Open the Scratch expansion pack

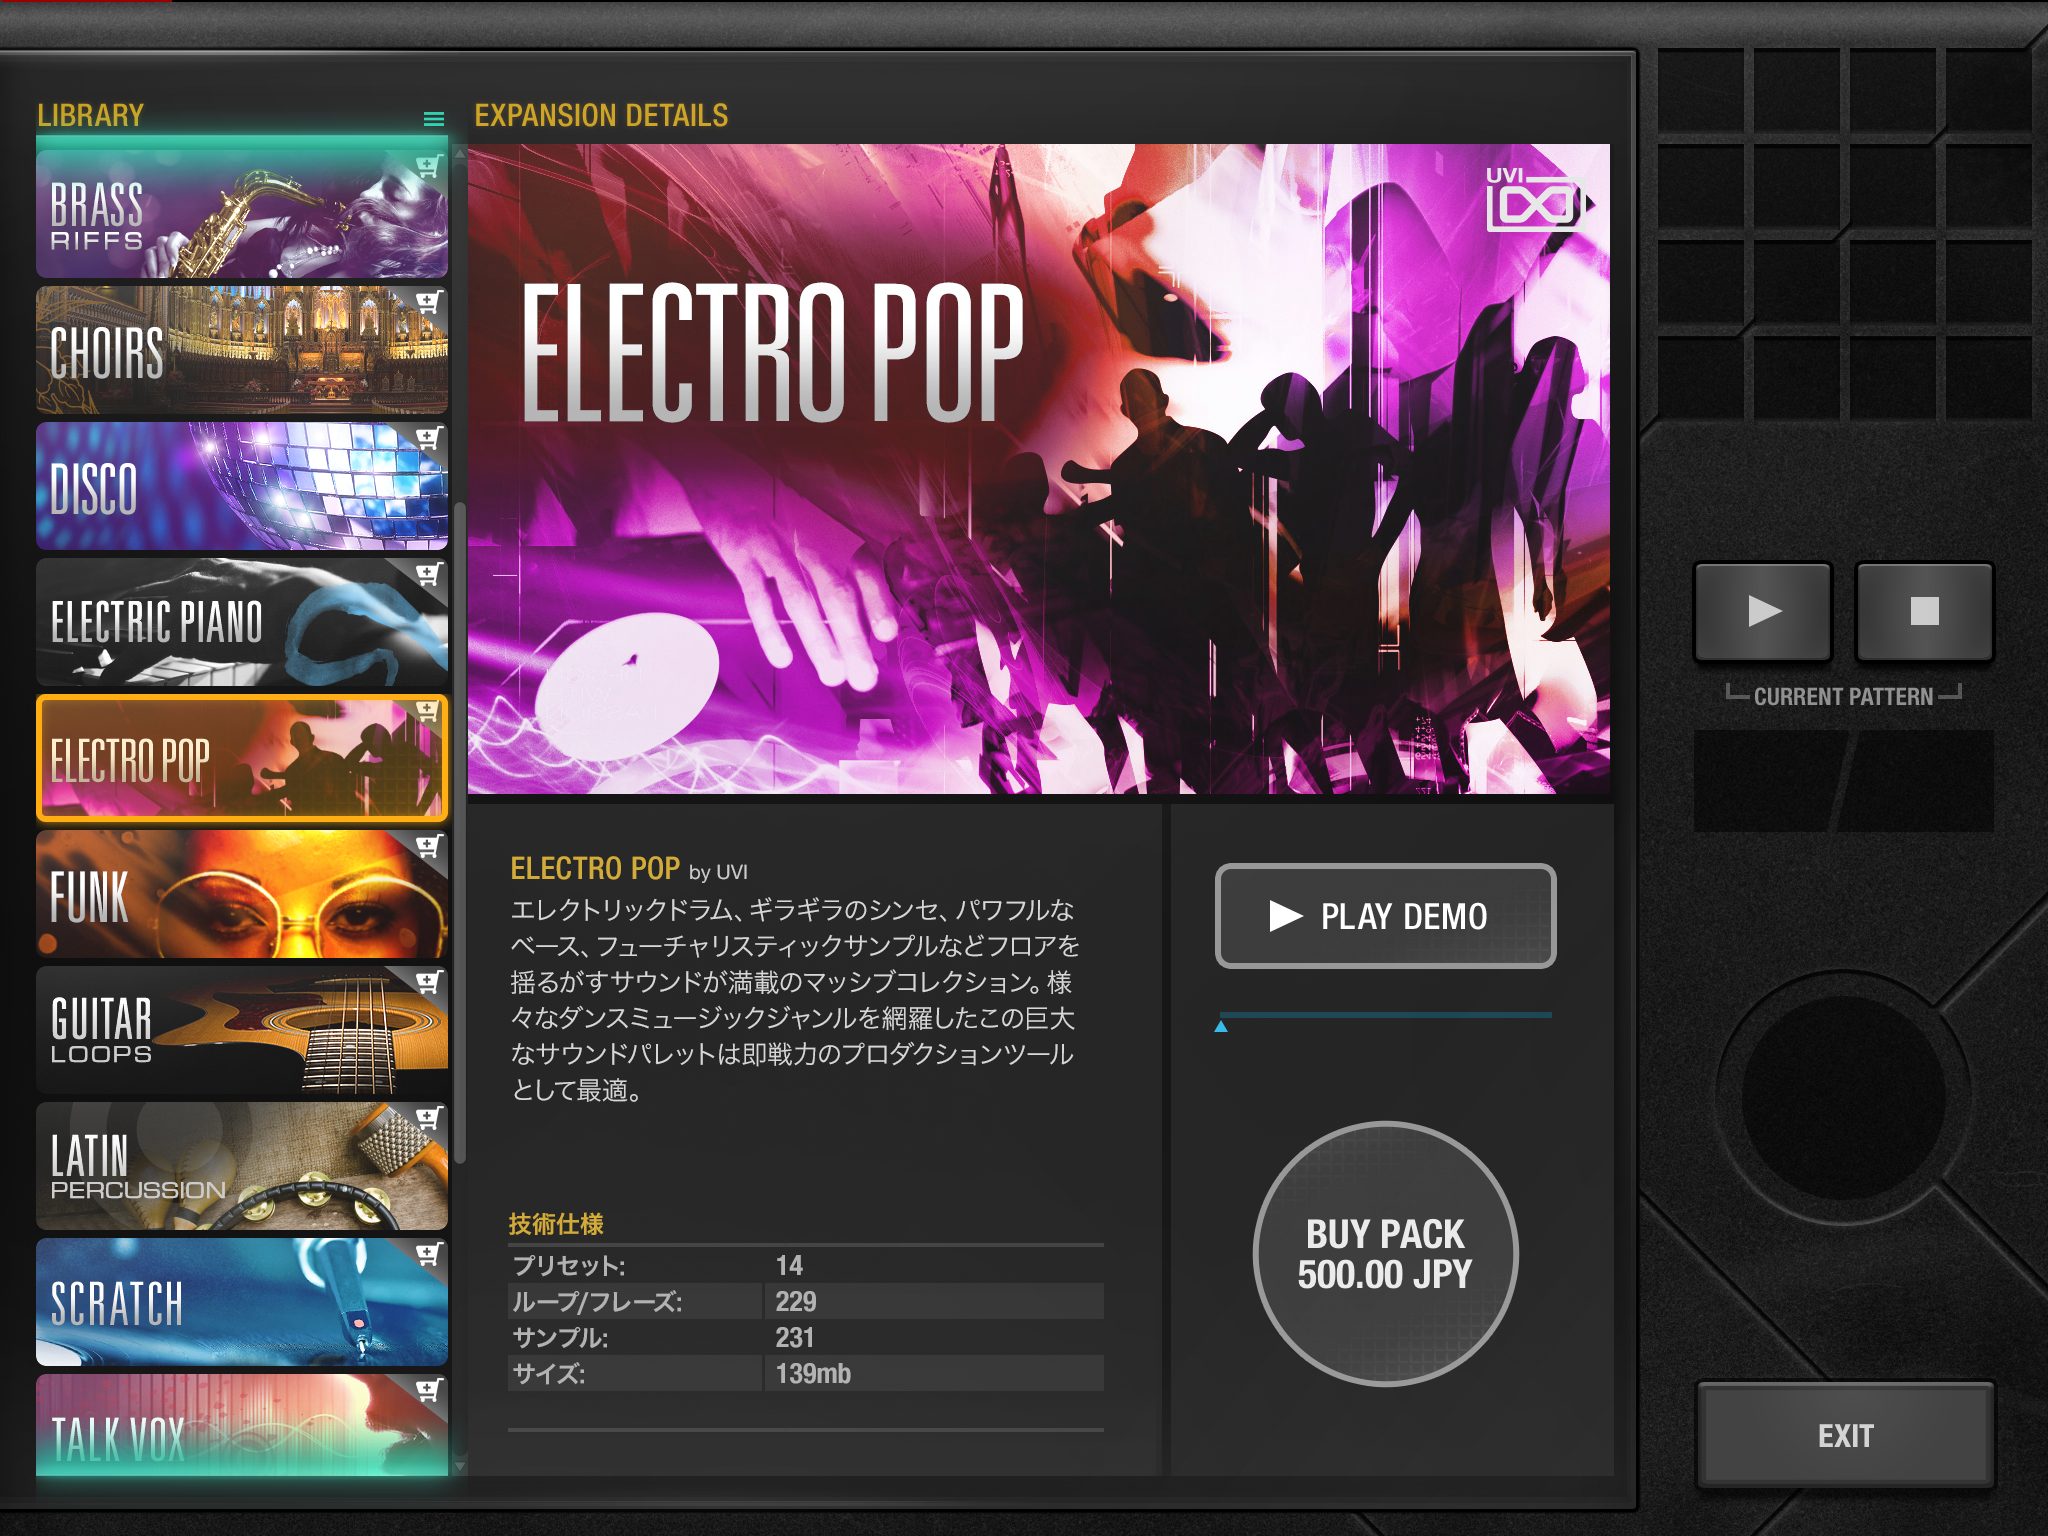(x=242, y=1302)
